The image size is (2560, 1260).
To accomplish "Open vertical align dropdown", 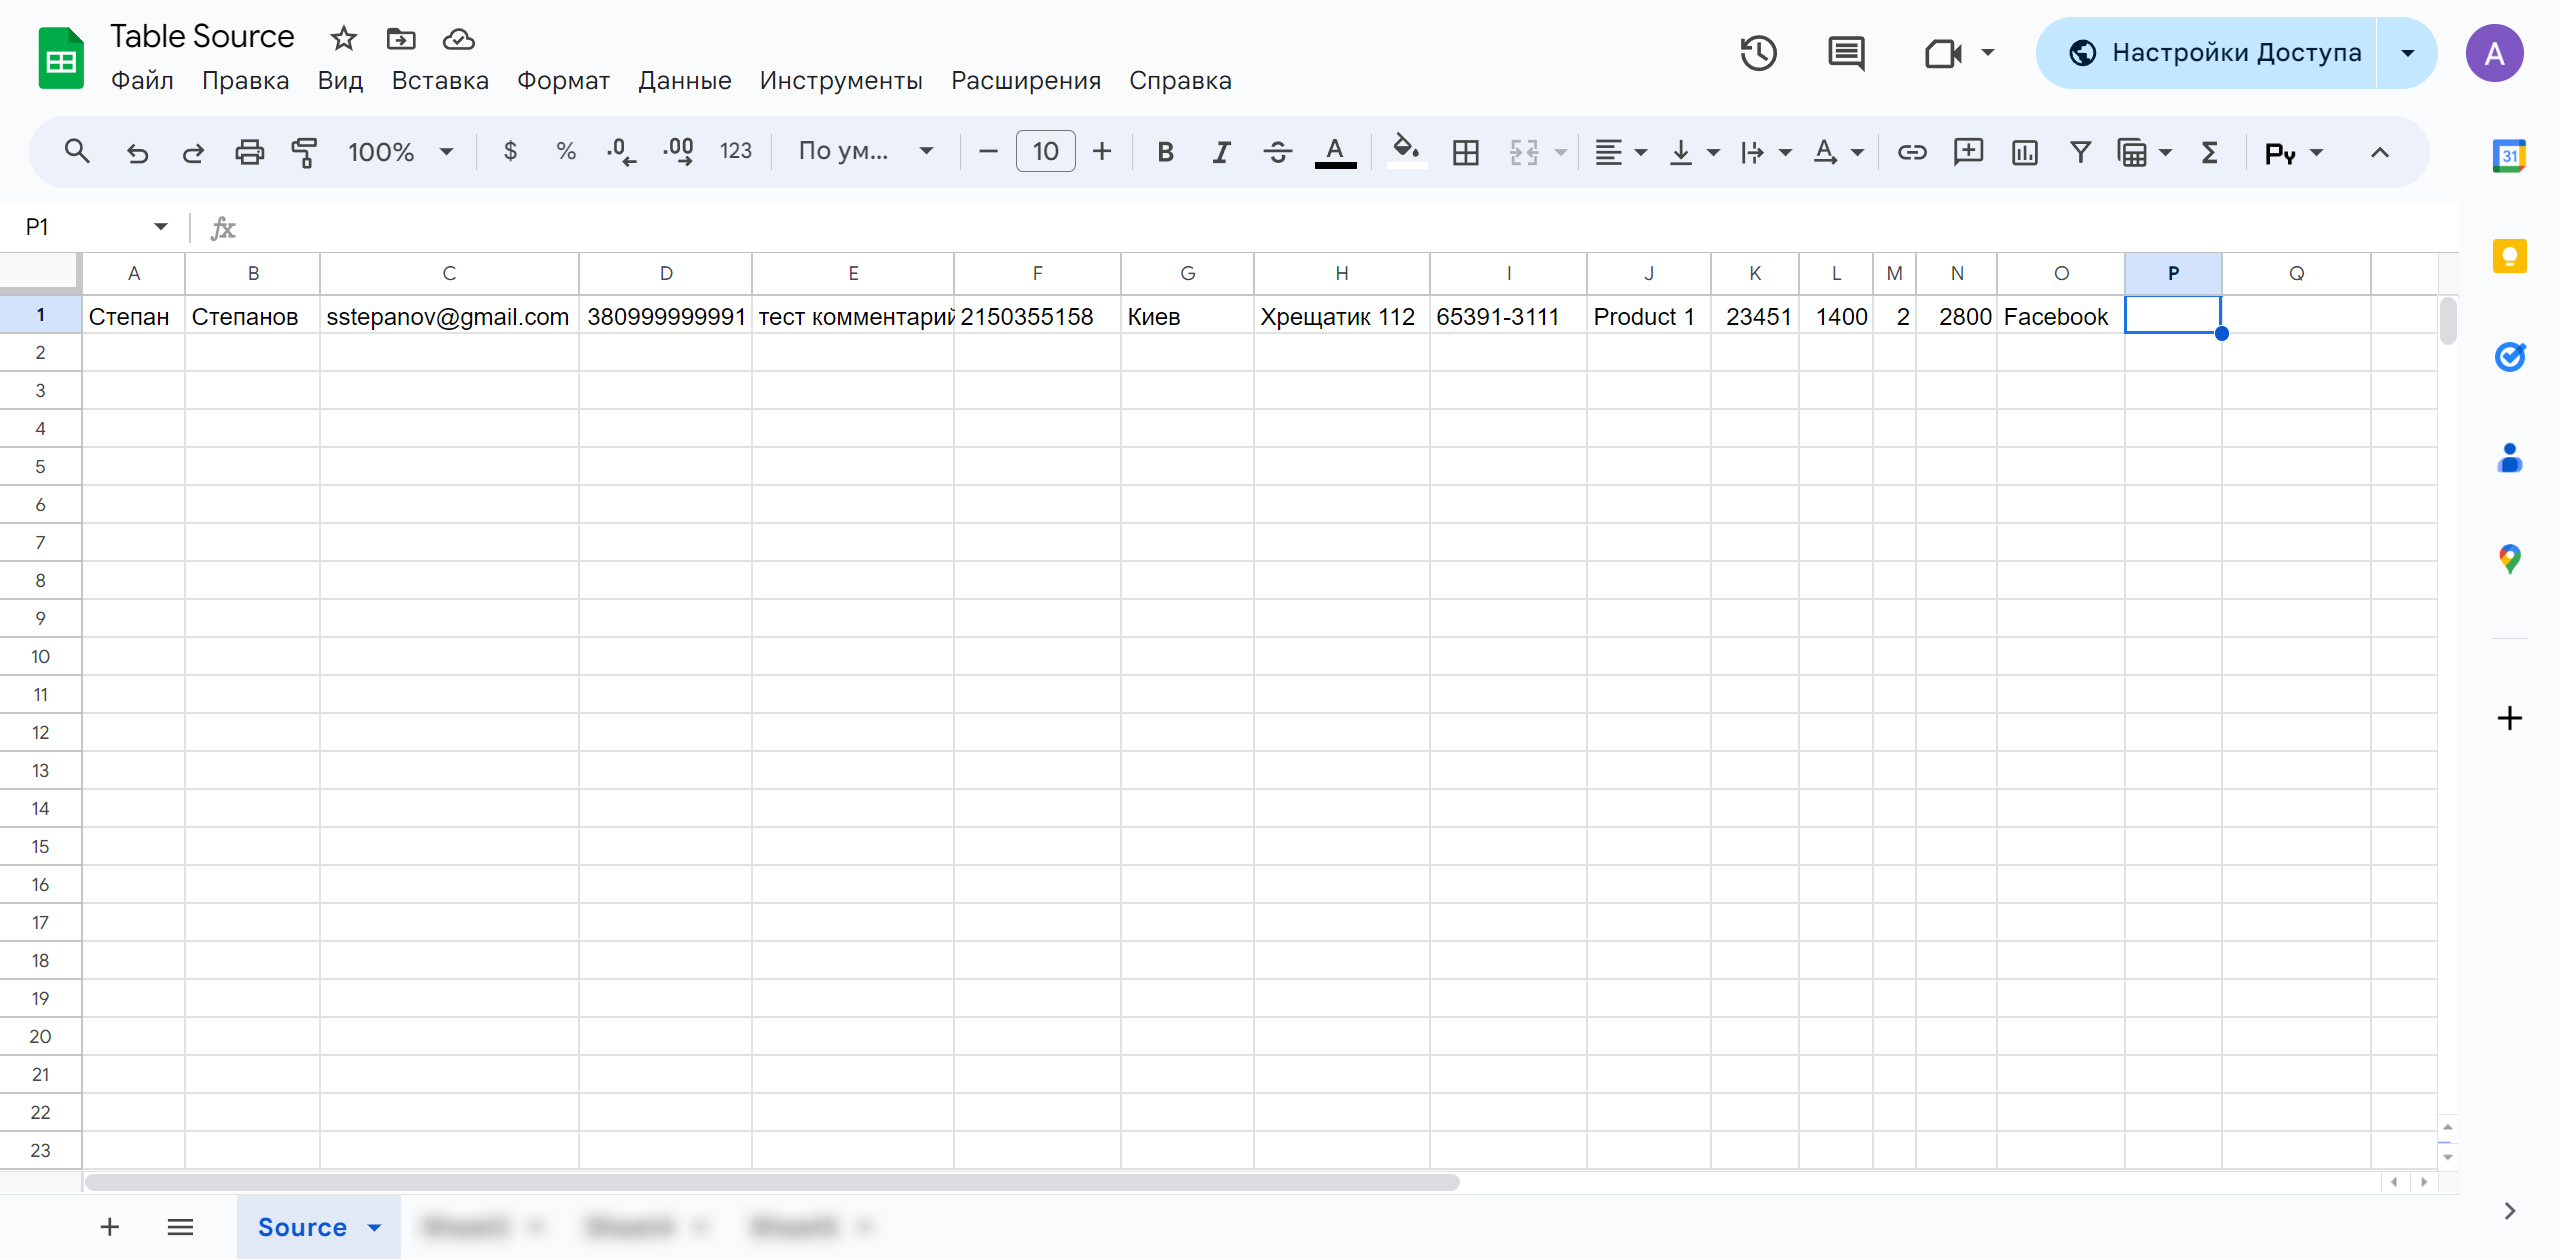I will click(1693, 152).
